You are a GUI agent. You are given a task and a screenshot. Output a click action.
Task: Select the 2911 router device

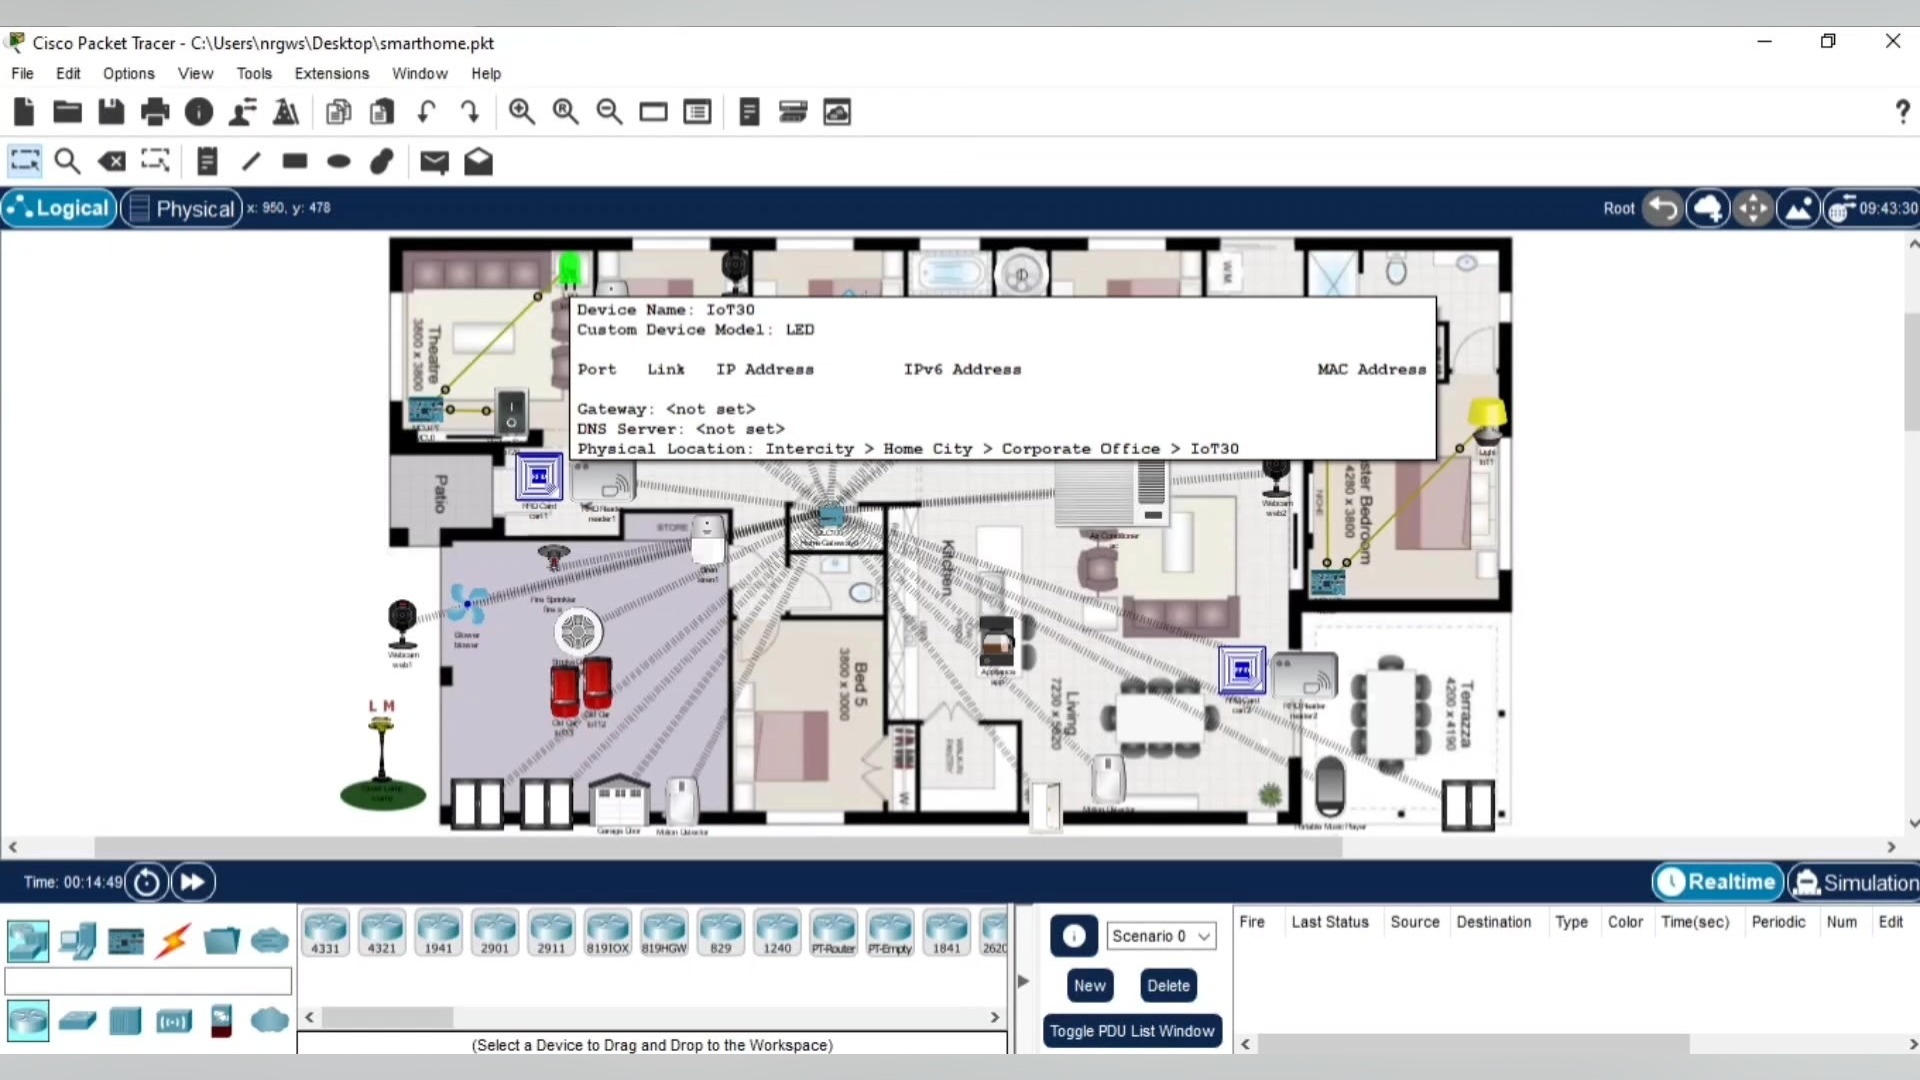pos(551,932)
